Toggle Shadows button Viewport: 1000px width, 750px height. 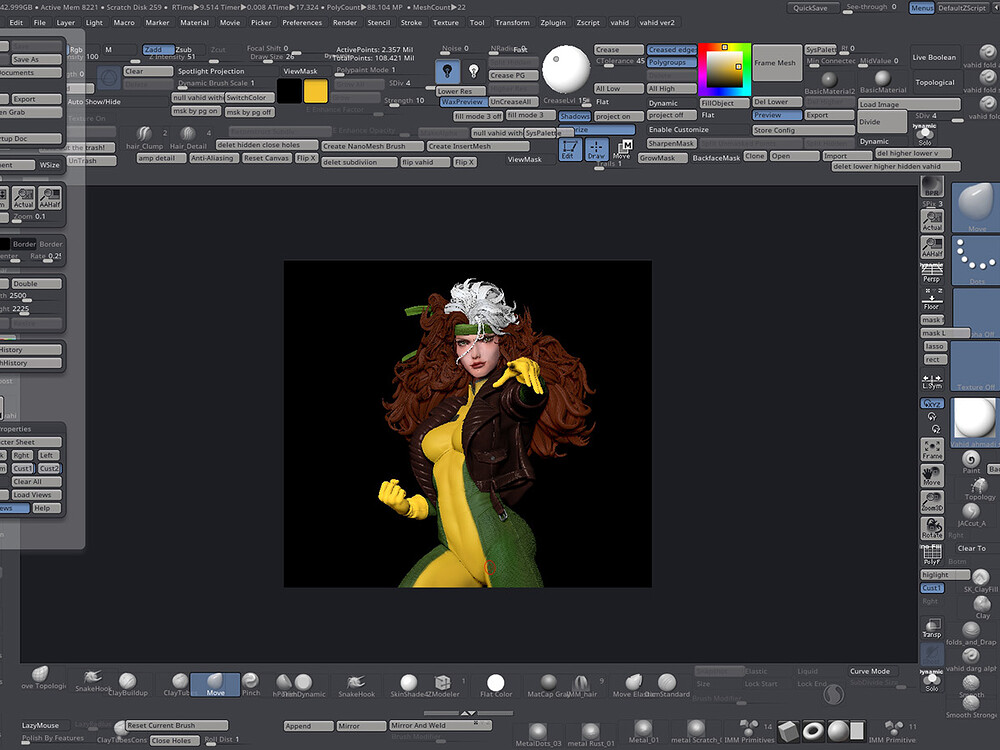click(575, 116)
